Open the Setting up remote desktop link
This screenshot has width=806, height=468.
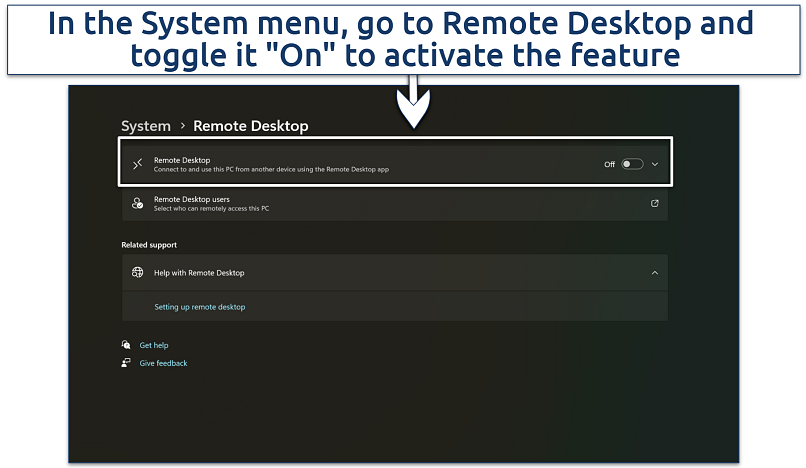(x=199, y=307)
